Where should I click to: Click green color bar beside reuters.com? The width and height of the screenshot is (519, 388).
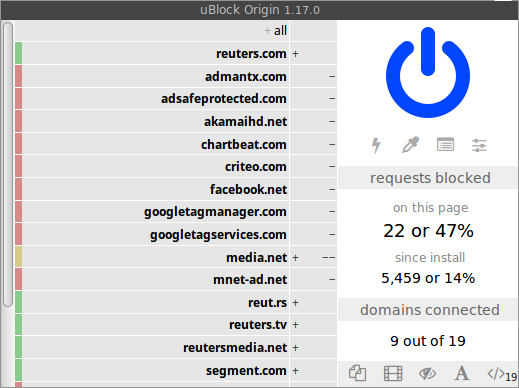pyautogui.click(x=19, y=53)
